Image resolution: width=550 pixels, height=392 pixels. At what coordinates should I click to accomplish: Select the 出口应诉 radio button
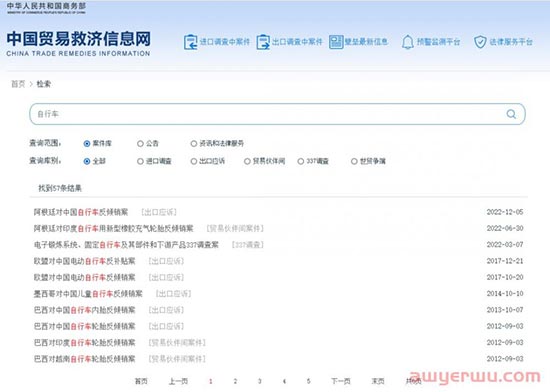click(194, 161)
